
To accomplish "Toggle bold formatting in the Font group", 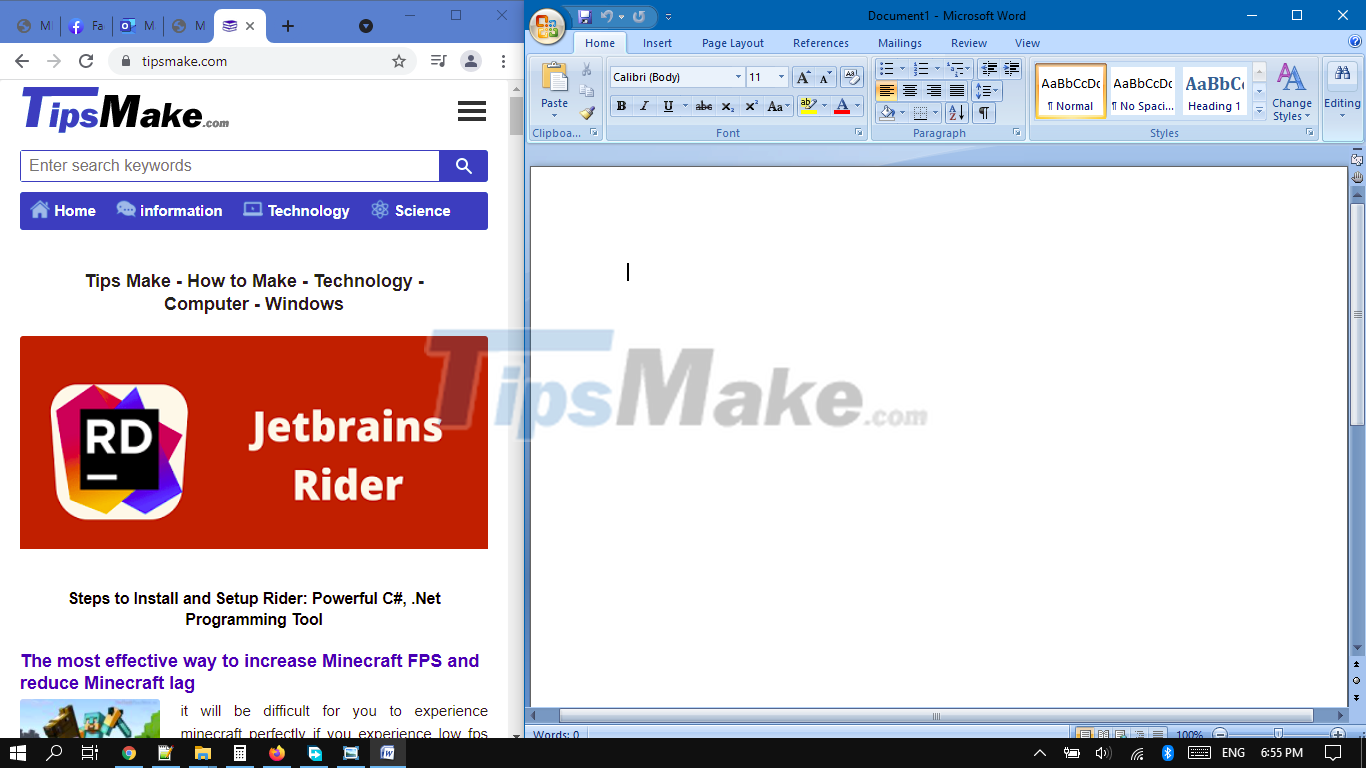I will [621, 105].
